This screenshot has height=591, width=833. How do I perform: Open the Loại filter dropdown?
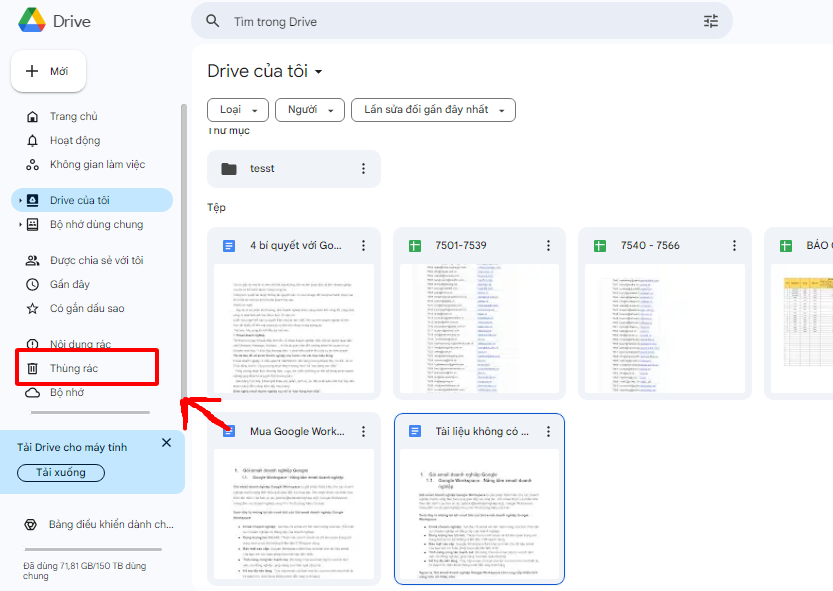click(238, 110)
